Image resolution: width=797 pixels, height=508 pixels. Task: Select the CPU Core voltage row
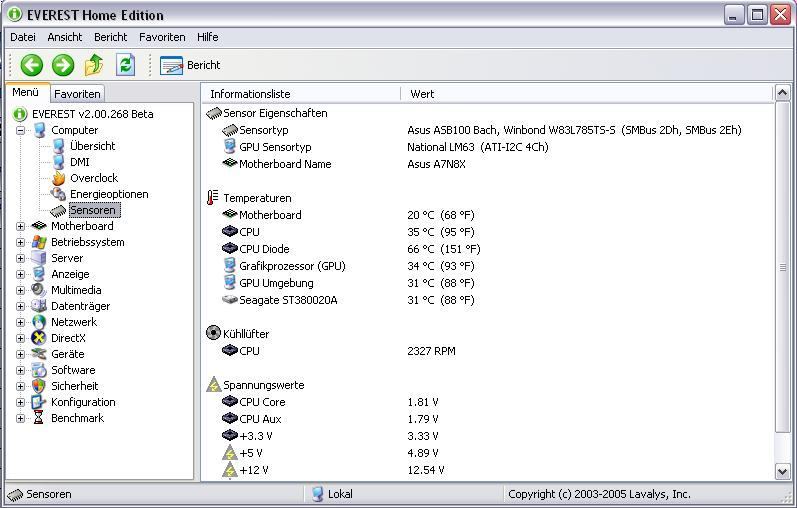(488, 402)
